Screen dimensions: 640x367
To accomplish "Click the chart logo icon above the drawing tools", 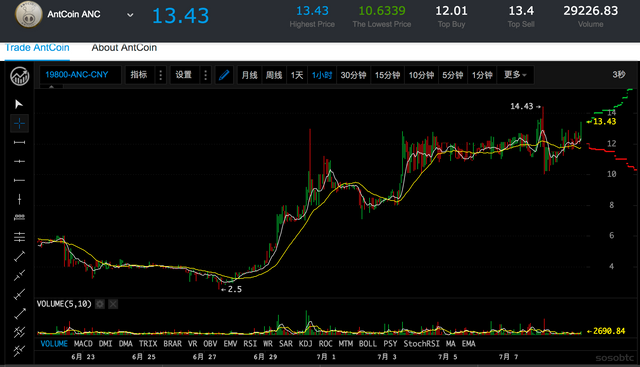I will 20,76.
